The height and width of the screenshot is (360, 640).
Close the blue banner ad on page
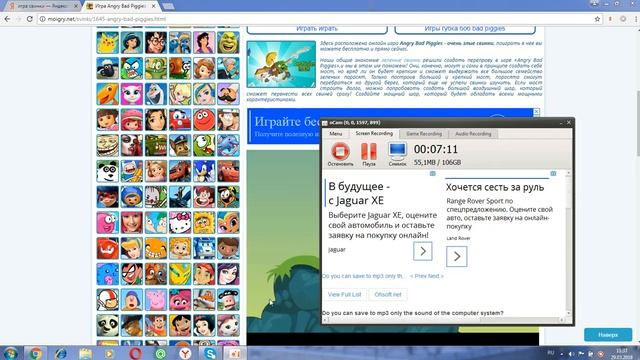[x=536, y=111]
